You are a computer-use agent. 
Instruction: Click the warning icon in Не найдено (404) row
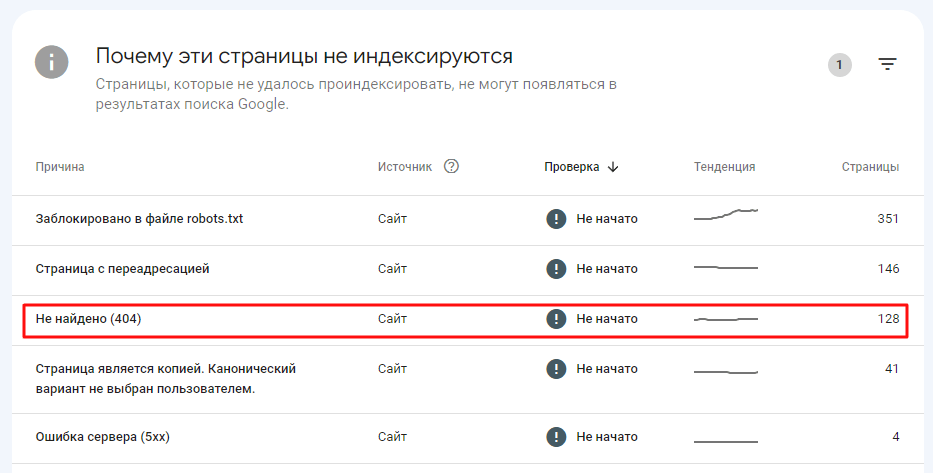click(556, 319)
